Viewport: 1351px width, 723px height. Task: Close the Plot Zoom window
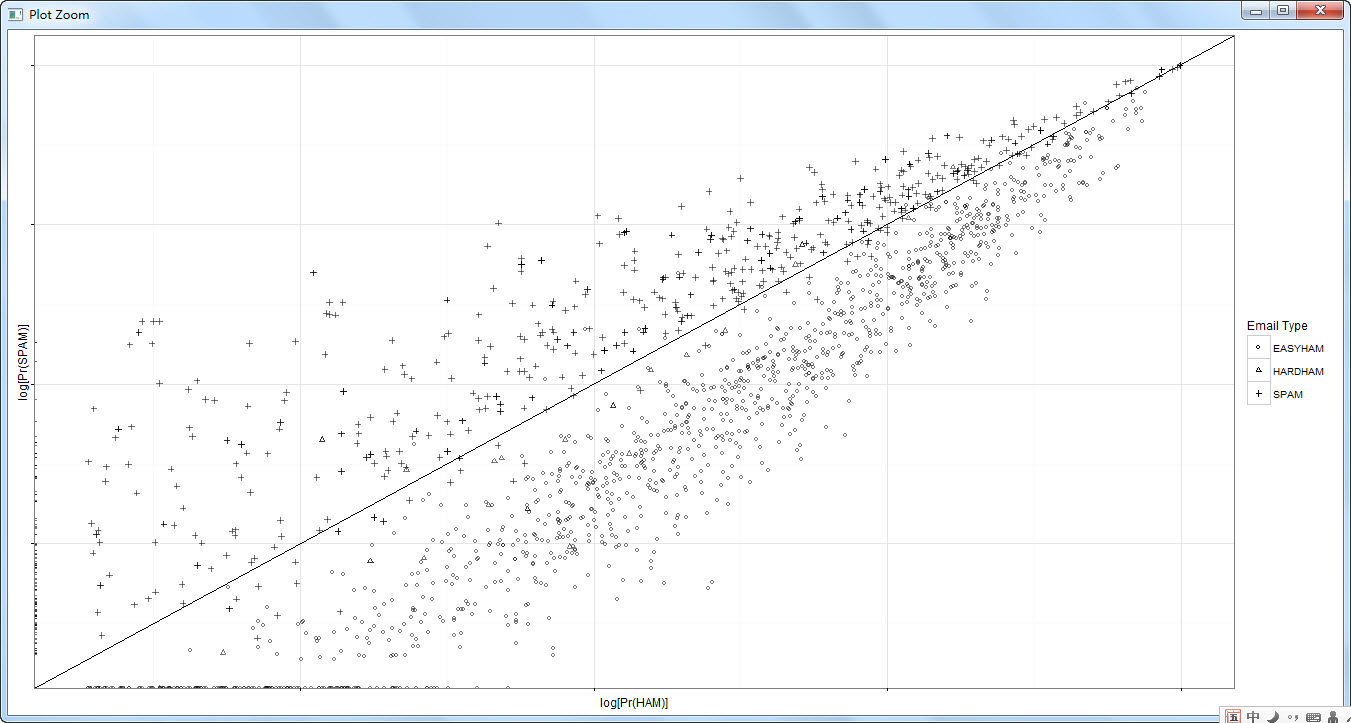[1320, 10]
